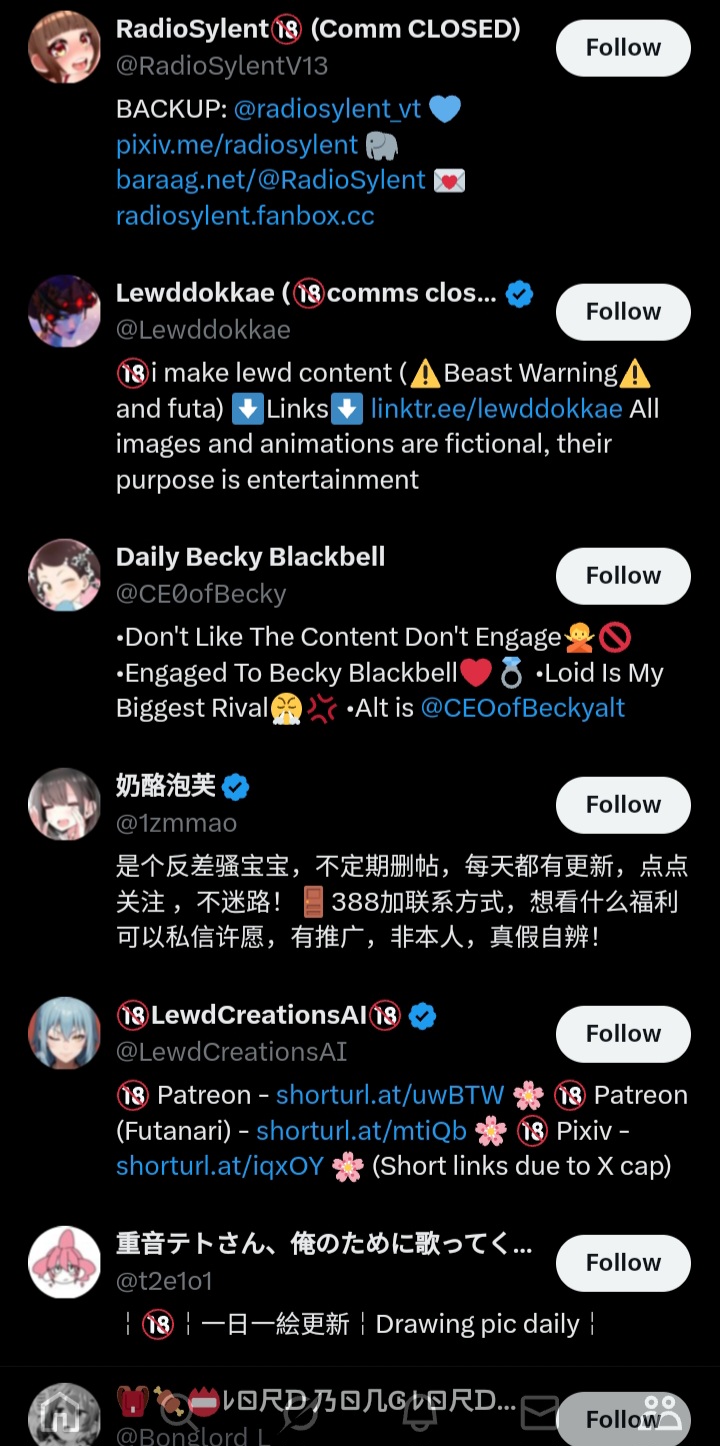
Task: View Daily Becky Blackbell's profile picture
Action: point(64,576)
